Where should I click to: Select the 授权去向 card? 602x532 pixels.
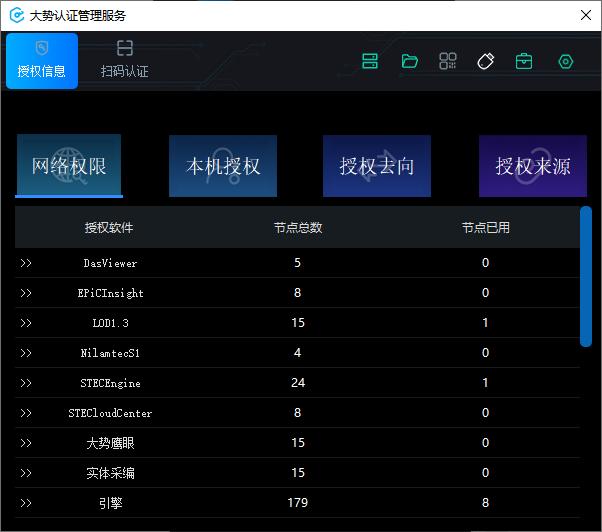(377, 166)
